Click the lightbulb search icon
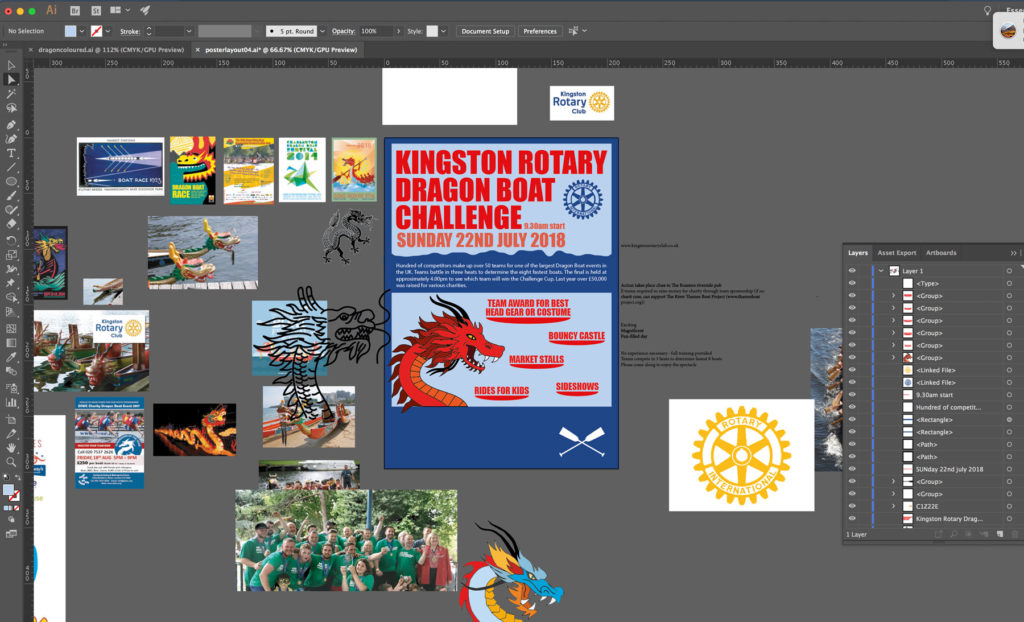 [x=987, y=10]
